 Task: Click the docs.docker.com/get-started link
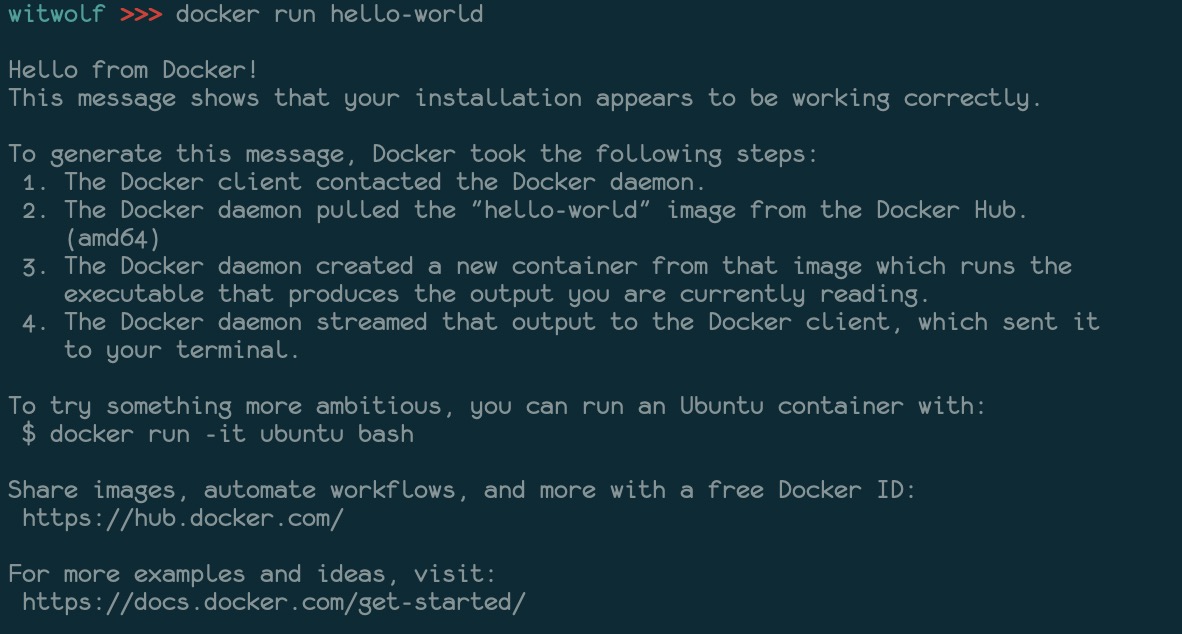pyautogui.click(x=273, y=602)
